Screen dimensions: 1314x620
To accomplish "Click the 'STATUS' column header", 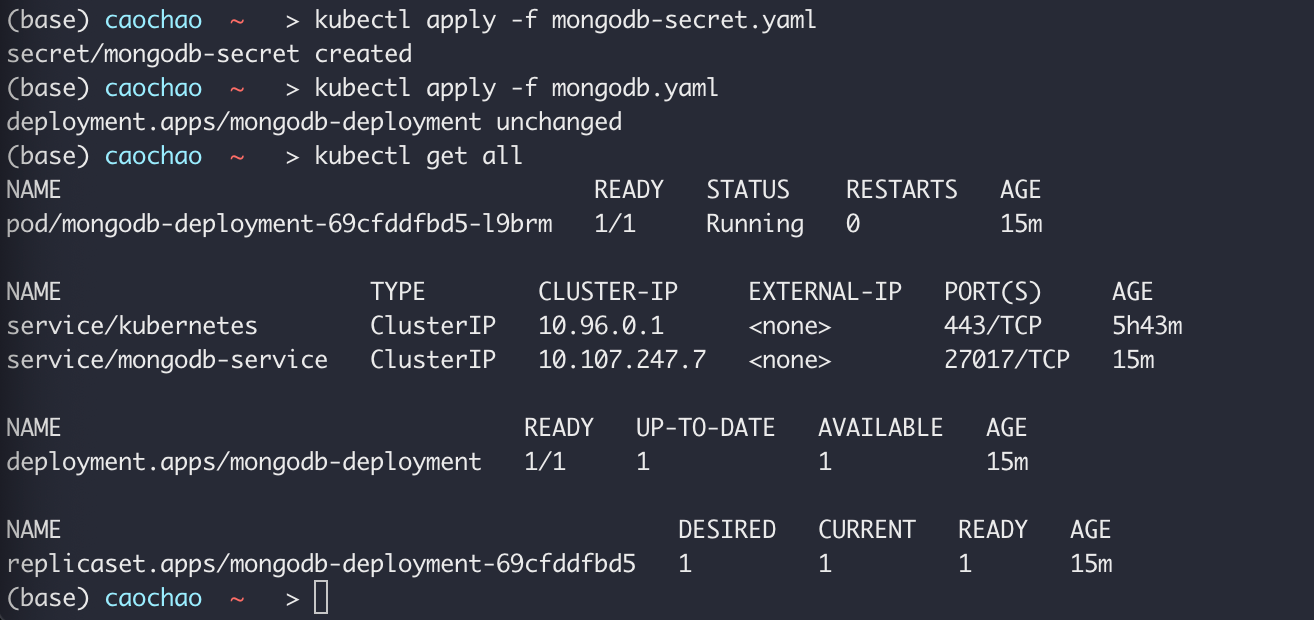I will tap(748, 190).
